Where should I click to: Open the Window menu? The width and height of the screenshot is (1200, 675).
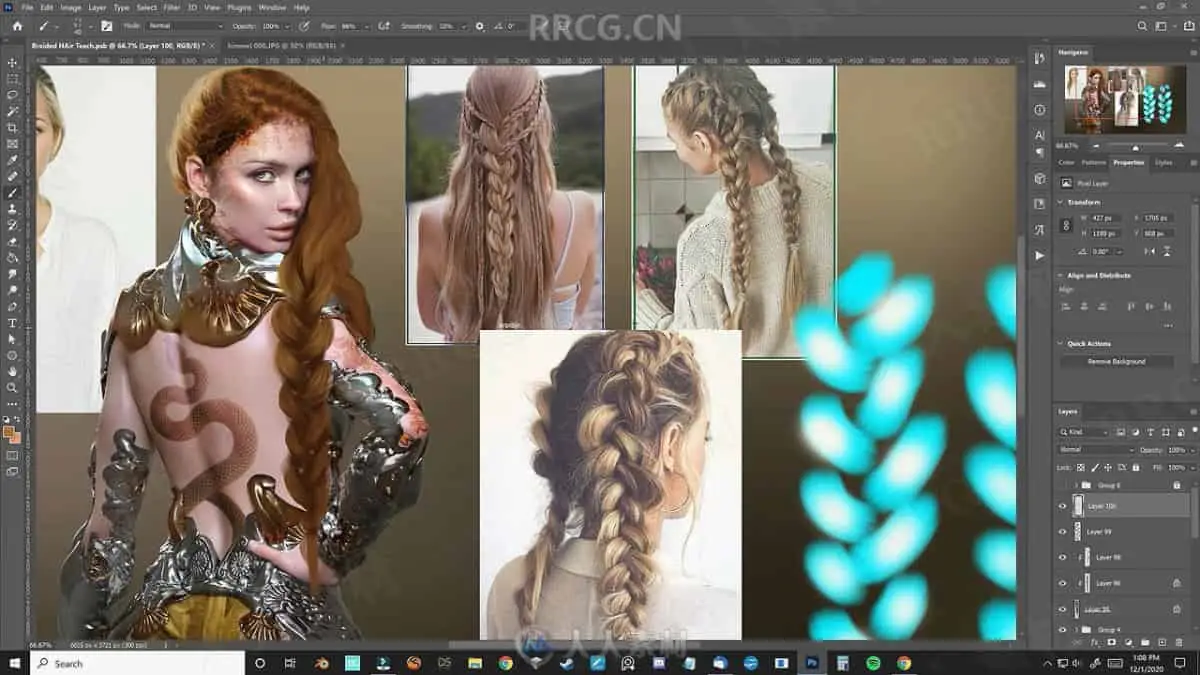point(271,7)
